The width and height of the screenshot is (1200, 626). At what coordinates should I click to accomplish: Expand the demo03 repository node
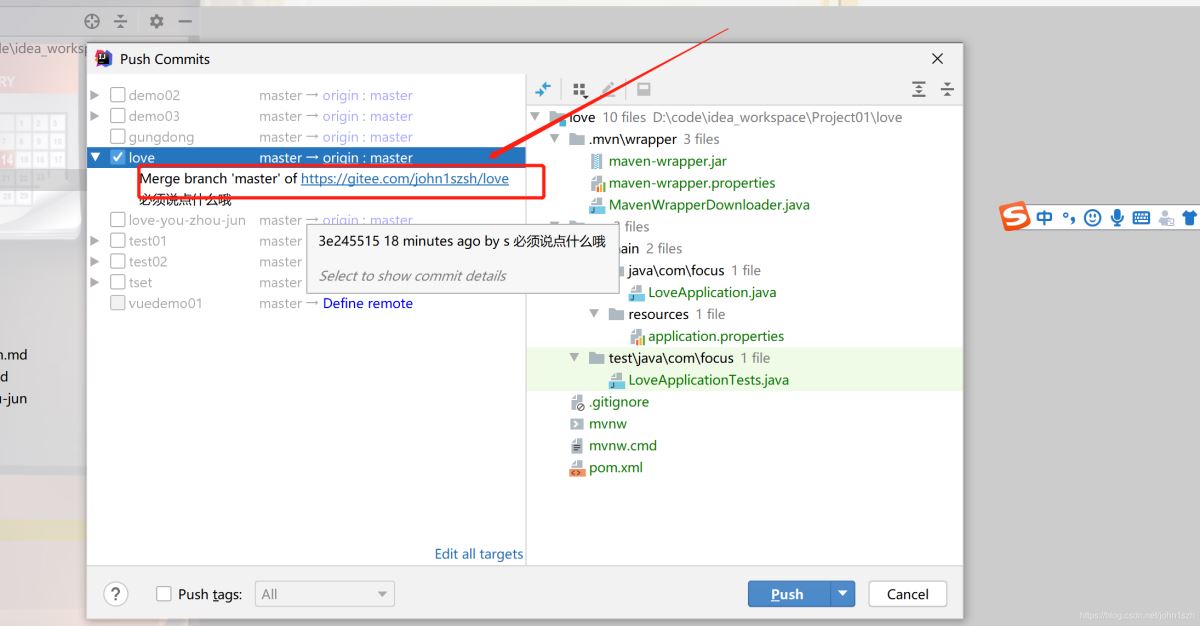coord(95,116)
